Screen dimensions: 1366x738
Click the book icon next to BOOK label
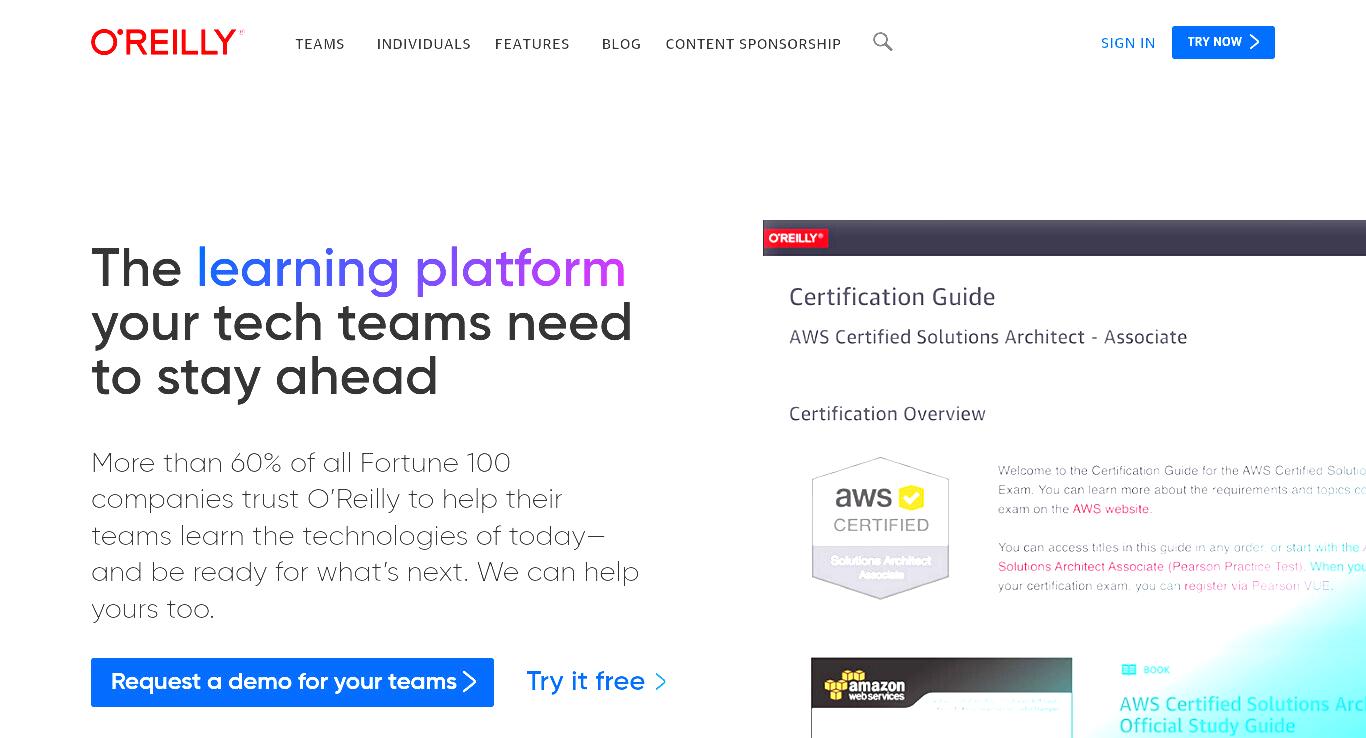point(1128,670)
